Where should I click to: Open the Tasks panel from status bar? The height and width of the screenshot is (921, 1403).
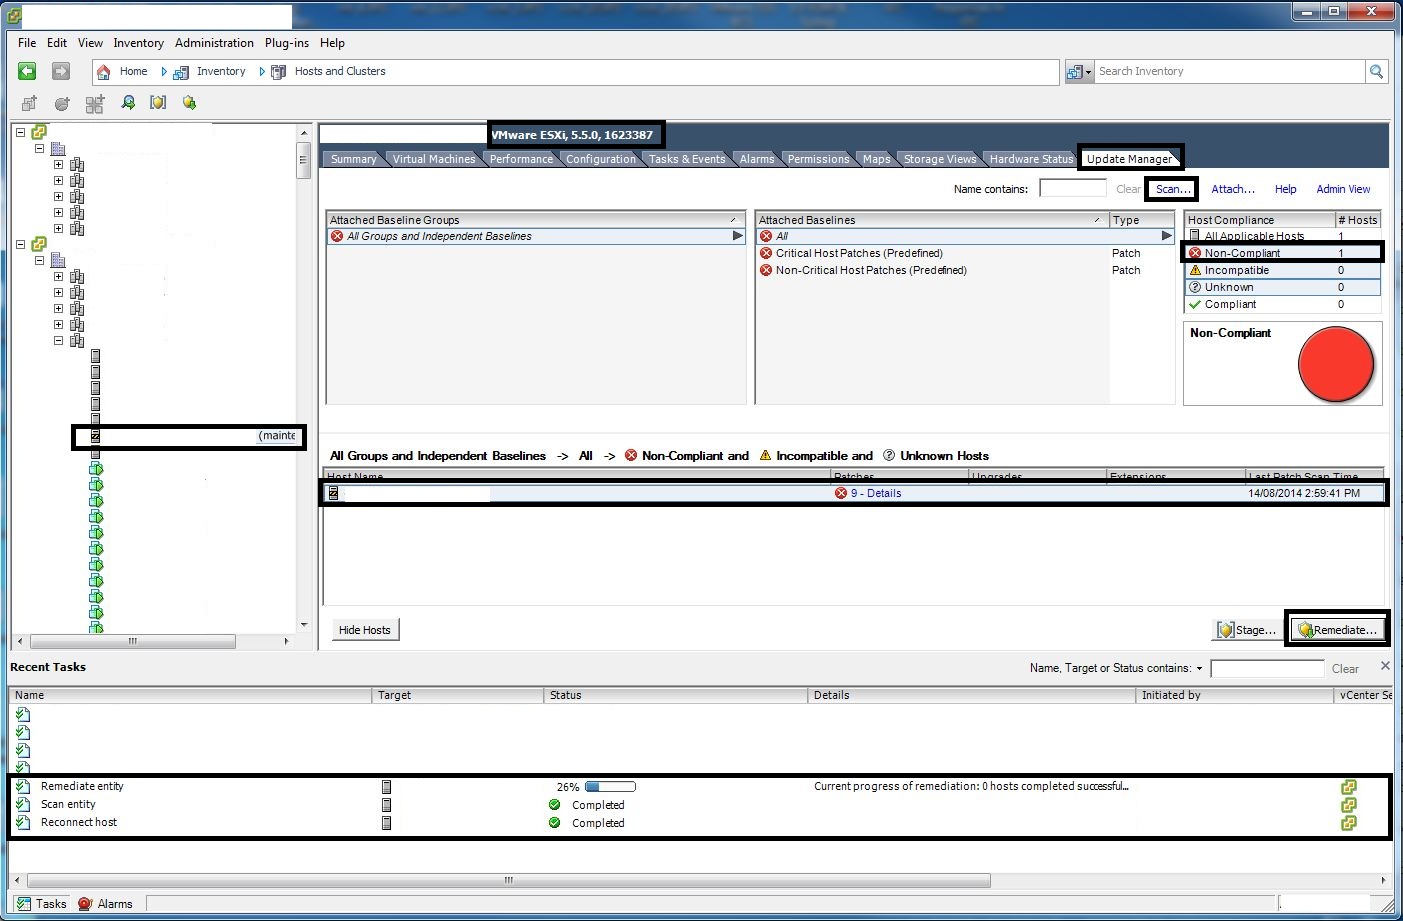42,904
